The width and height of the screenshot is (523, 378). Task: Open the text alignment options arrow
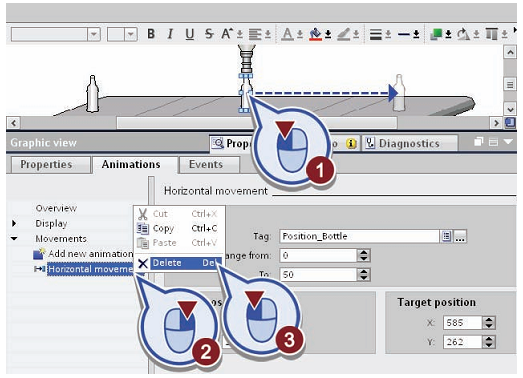coord(268,34)
